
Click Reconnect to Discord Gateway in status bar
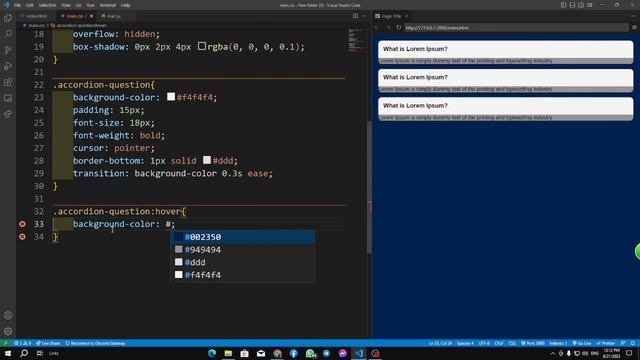95,343
